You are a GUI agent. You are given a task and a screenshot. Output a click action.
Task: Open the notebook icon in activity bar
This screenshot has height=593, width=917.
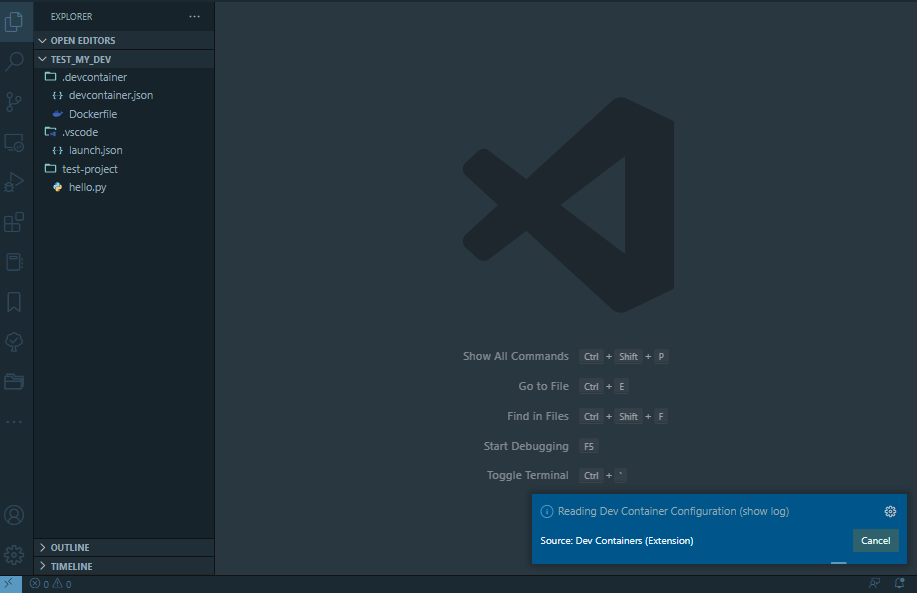click(14, 261)
